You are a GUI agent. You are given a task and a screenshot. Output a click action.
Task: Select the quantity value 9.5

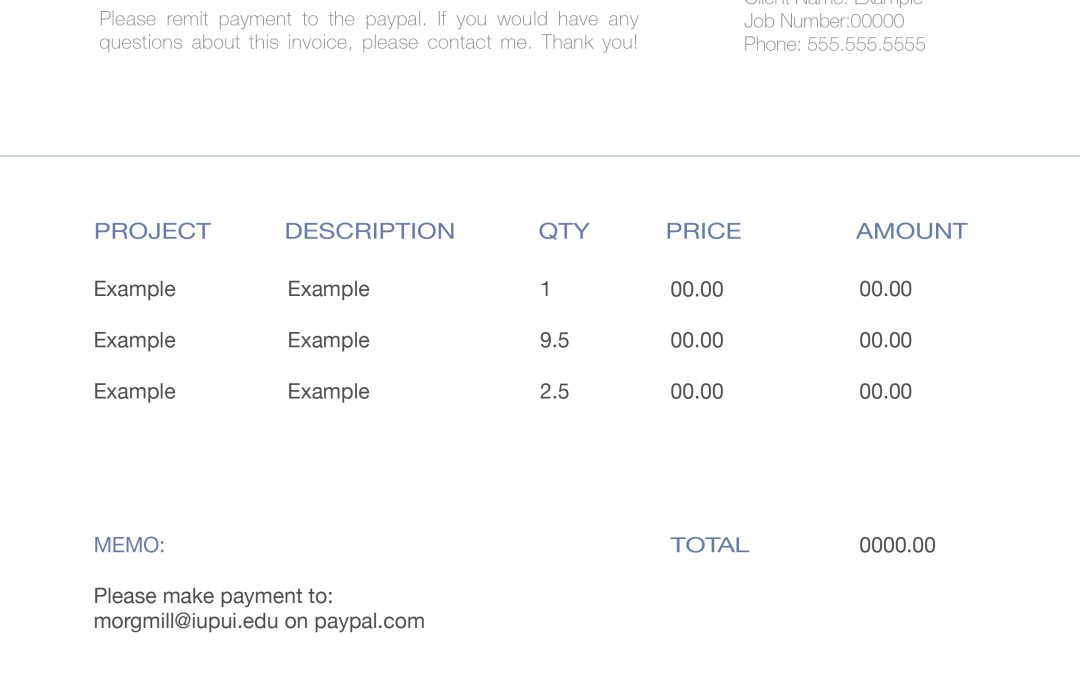[x=554, y=340]
